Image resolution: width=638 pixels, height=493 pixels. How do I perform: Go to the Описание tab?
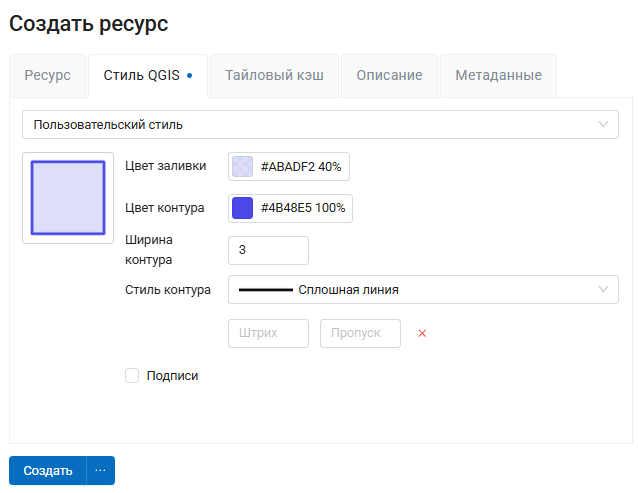pyautogui.click(x=389, y=75)
